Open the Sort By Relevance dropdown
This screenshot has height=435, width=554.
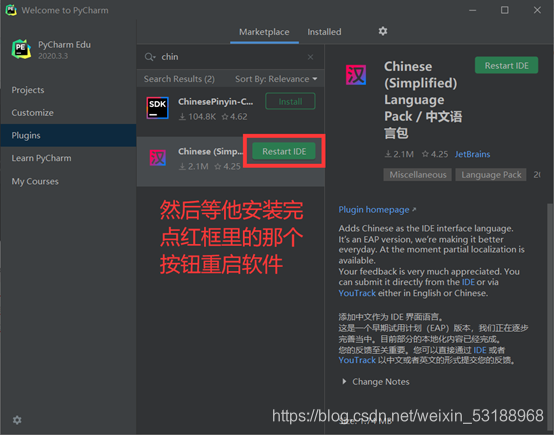276,79
